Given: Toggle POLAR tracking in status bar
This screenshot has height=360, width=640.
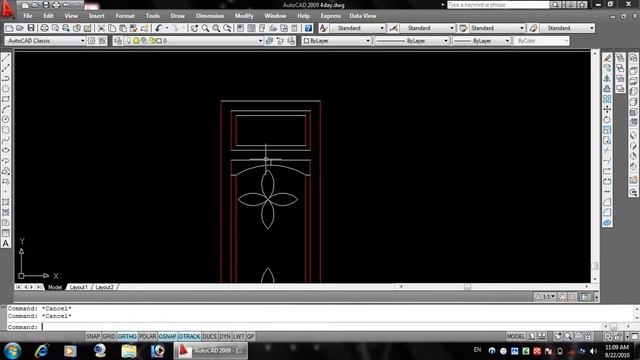Looking at the screenshot, I should click(147, 336).
